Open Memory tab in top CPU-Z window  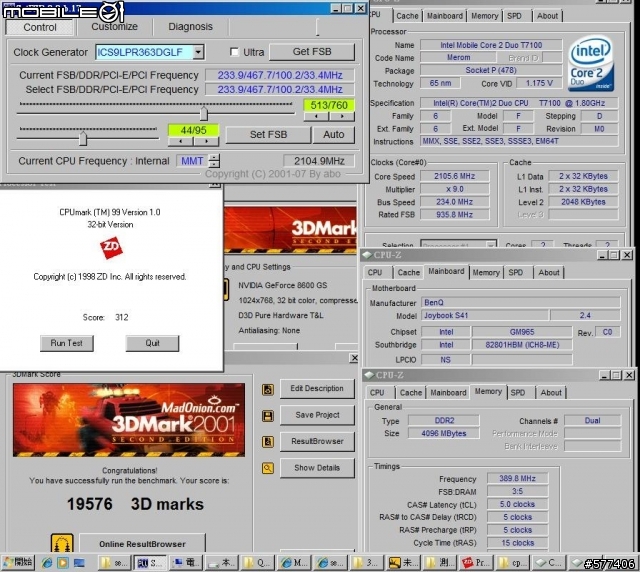[x=484, y=16]
